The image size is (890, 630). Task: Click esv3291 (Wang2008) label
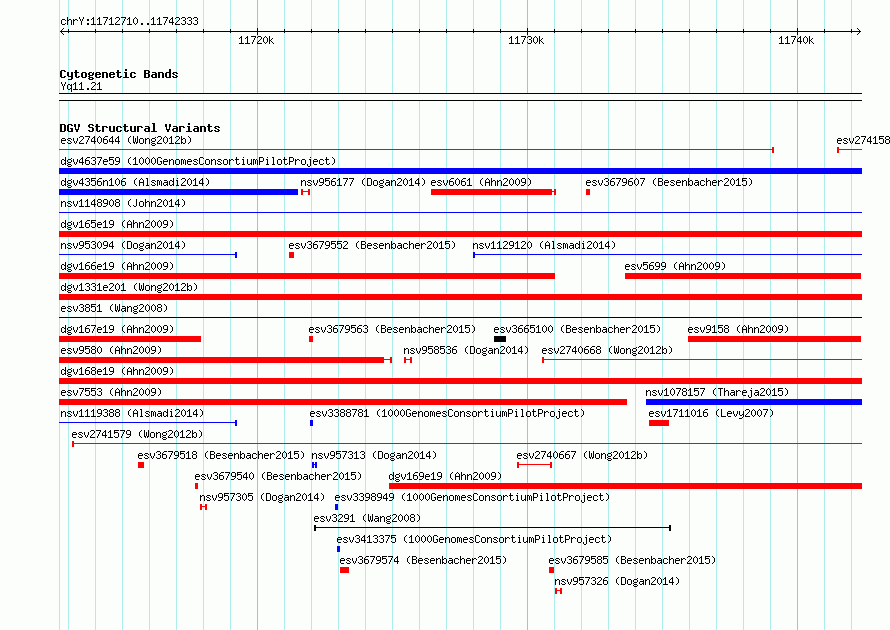point(367,518)
